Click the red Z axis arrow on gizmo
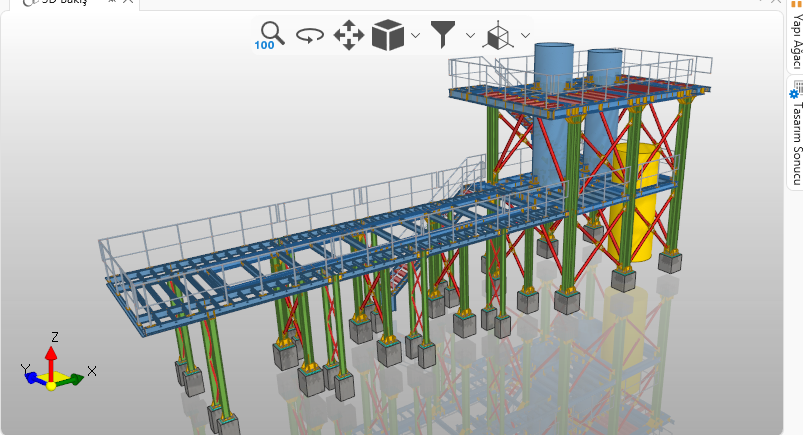 tap(52, 353)
